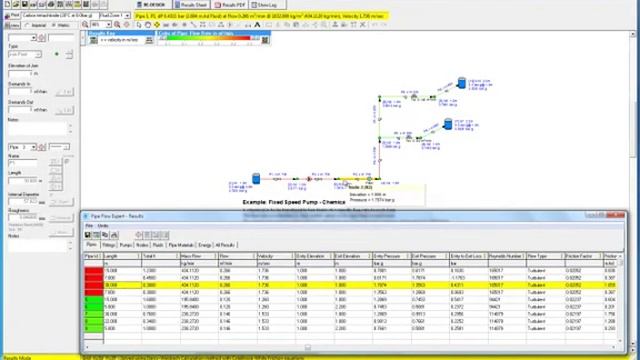This screenshot has height=360, width=640.
Task: Switch to the Results Sheet tab
Action: pos(191,5)
